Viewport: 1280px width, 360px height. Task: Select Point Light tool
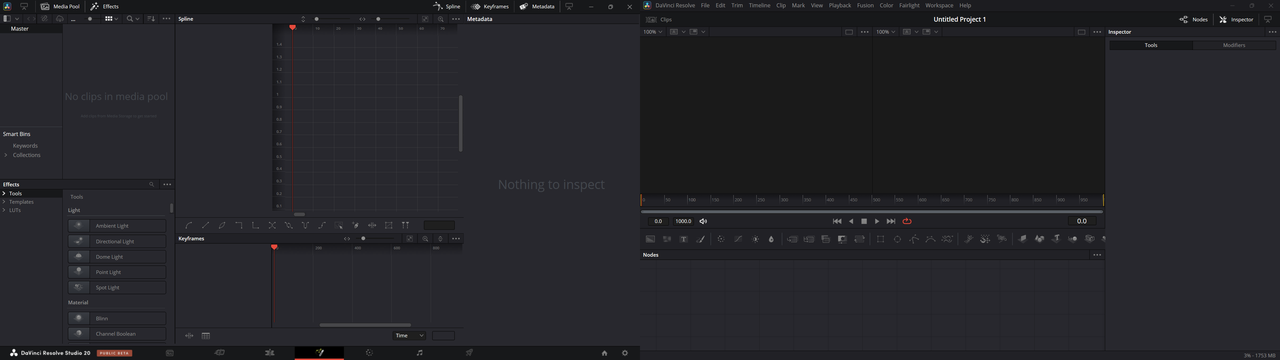pos(117,272)
